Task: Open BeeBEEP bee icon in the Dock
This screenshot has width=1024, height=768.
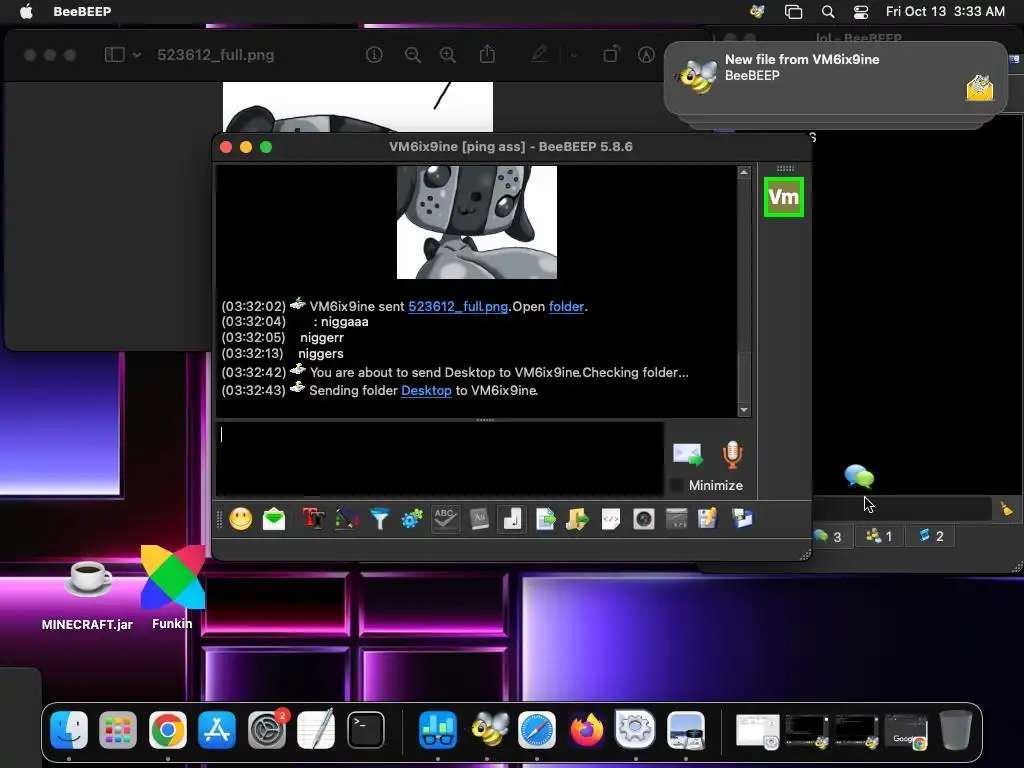Action: (488, 729)
